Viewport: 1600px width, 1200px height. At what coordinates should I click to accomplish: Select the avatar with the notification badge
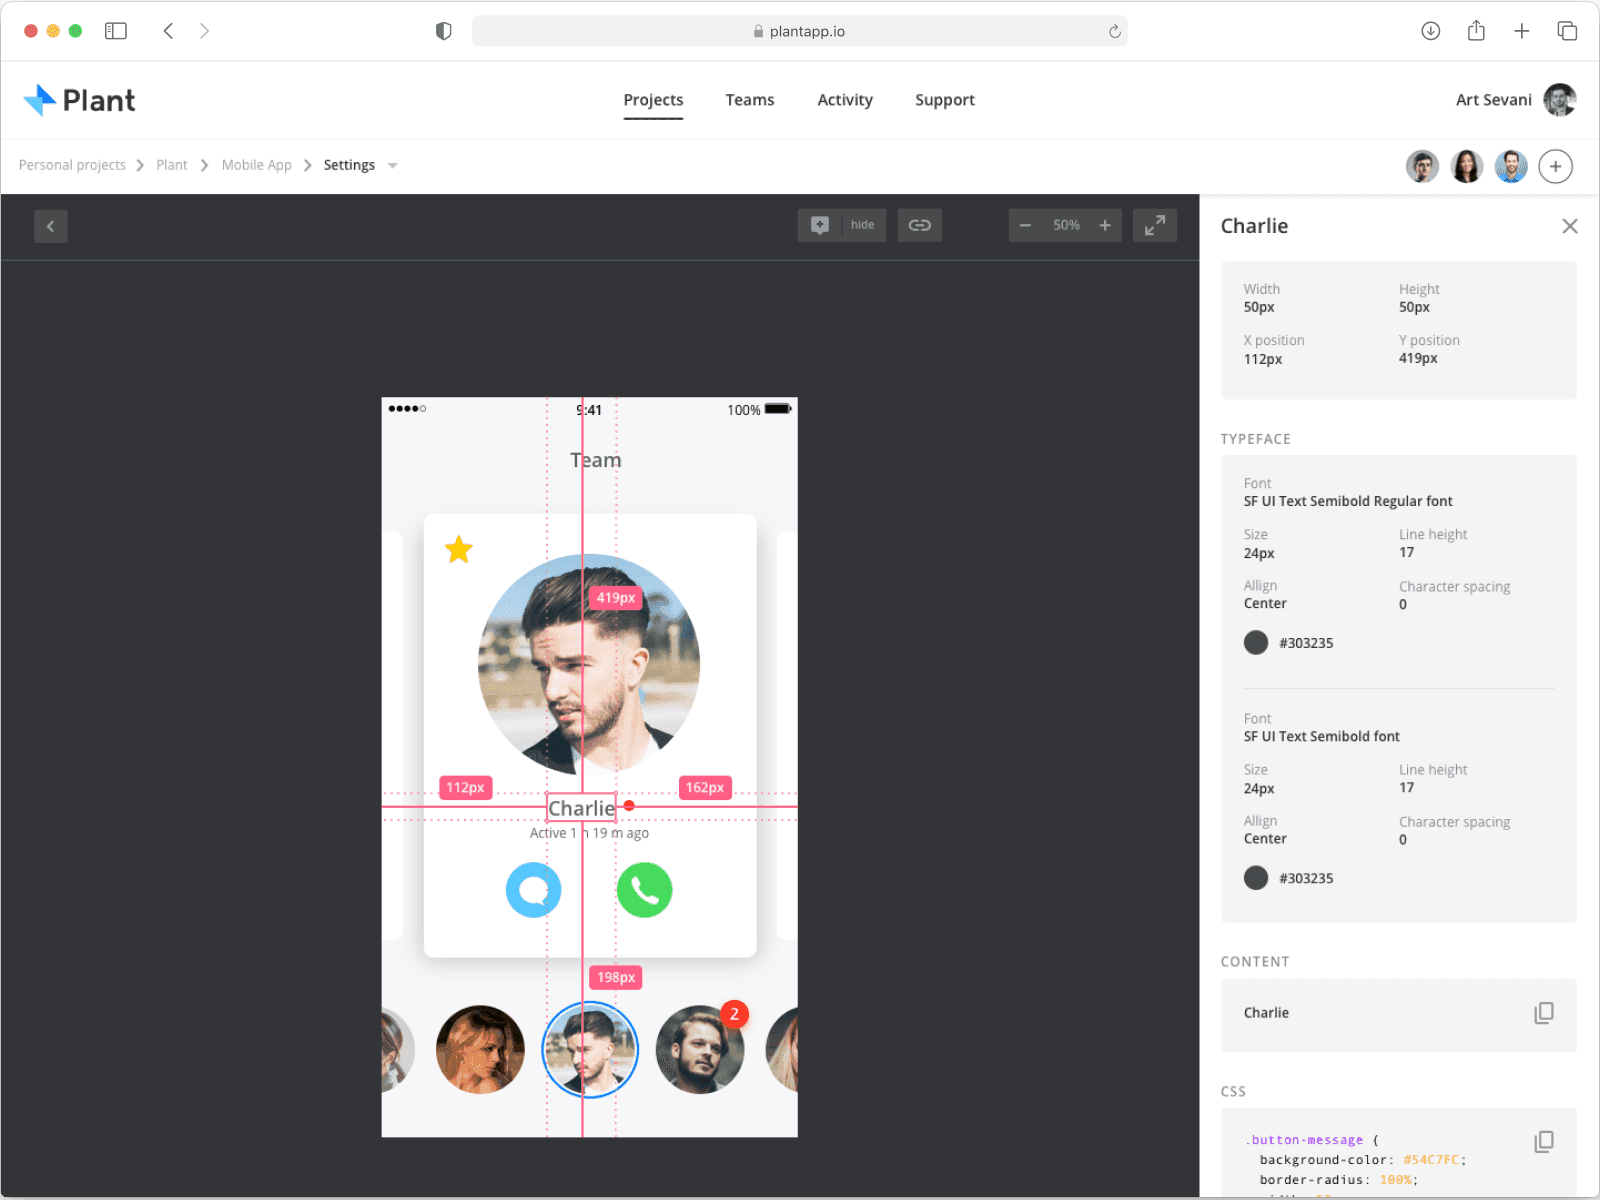pyautogui.click(x=700, y=1050)
